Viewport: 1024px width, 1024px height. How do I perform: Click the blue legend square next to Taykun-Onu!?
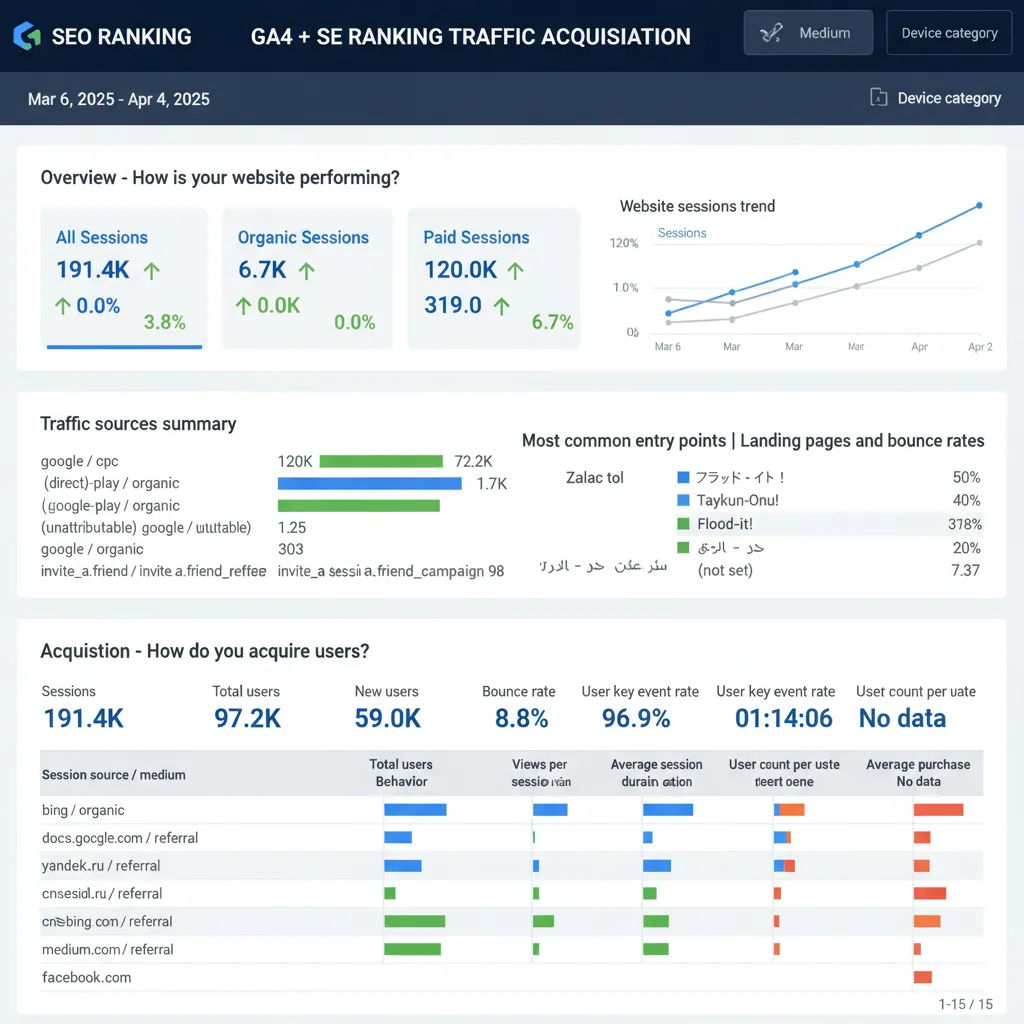click(x=685, y=500)
